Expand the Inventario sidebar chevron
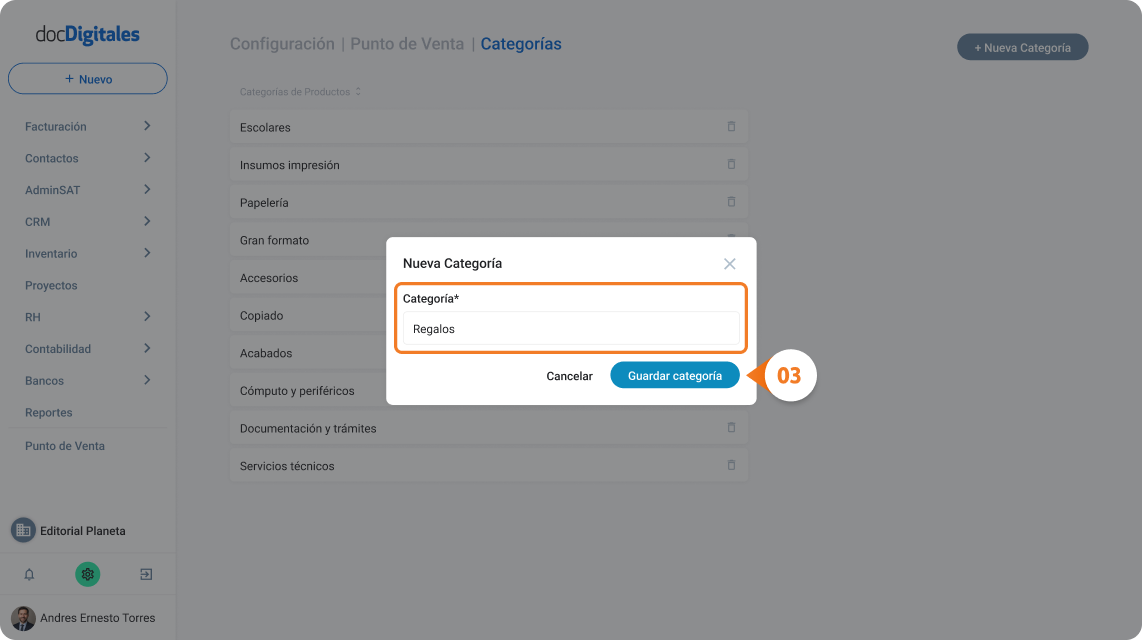The height and width of the screenshot is (640, 1142). (147, 253)
